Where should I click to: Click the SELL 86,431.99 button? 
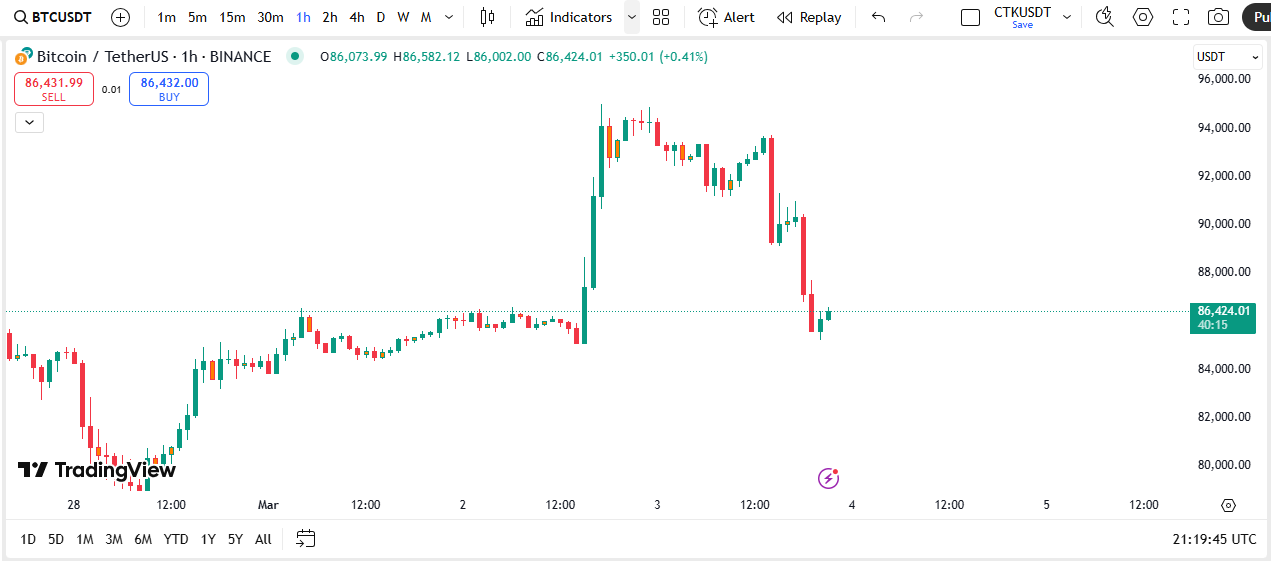pos(54,89)
